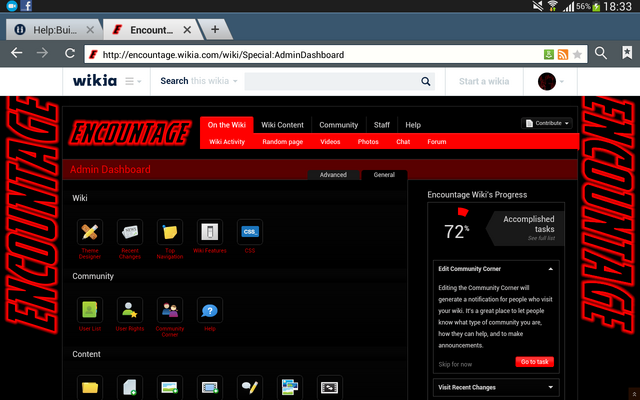The width and height of the screenshot is (640, 400).
Task: Tap the battery indicator in status bar
Action: [596, 6]
